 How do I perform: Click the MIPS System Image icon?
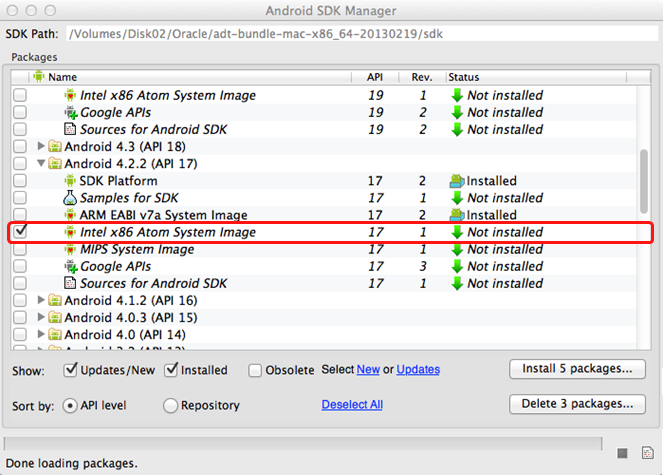69,249
